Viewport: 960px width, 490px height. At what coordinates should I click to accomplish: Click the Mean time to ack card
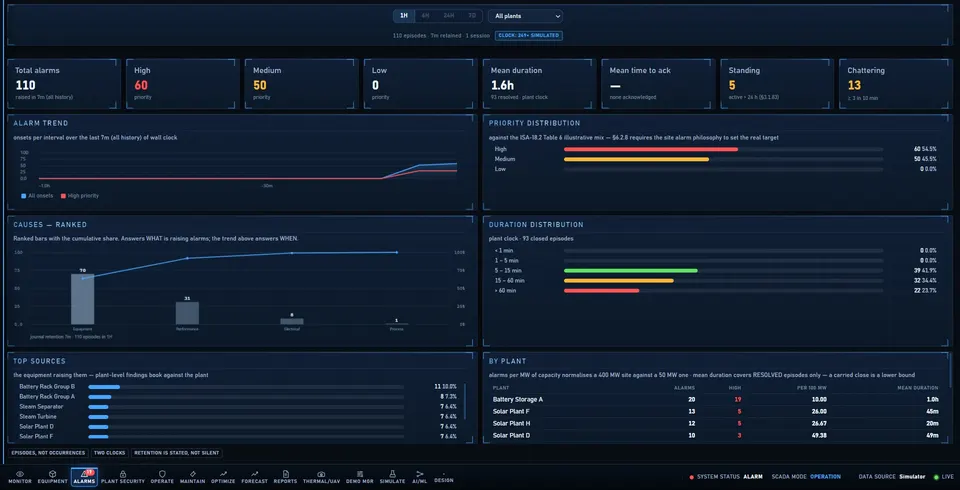[658, 85]
